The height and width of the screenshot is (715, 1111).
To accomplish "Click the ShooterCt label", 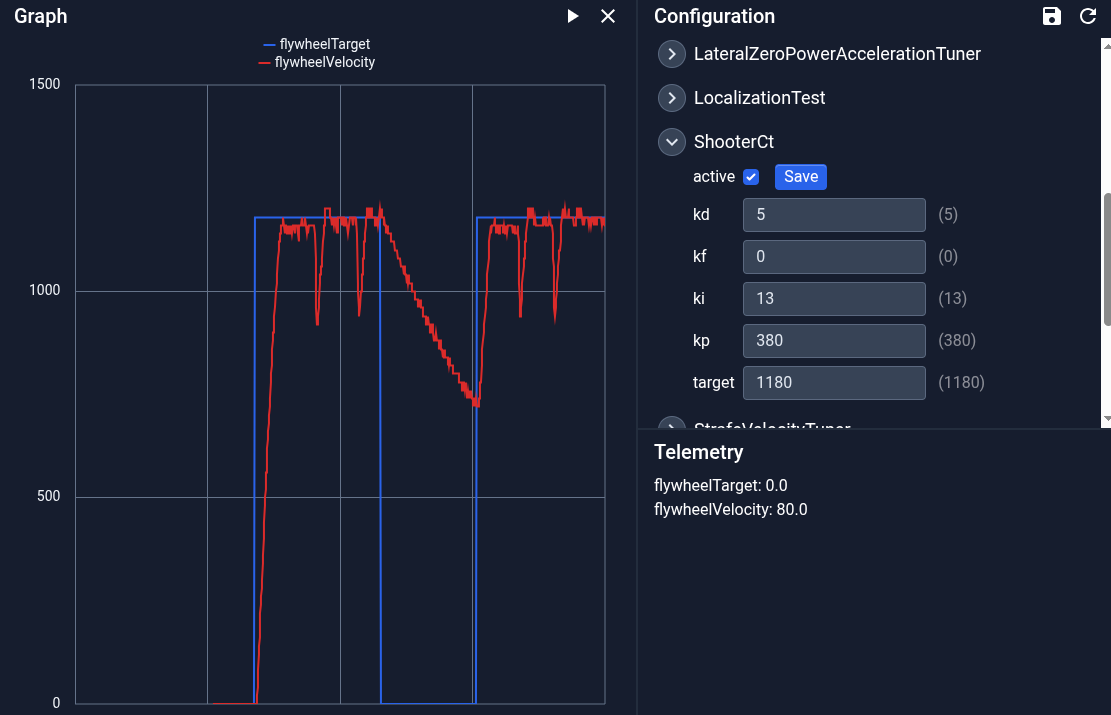I will coord(733,142).
